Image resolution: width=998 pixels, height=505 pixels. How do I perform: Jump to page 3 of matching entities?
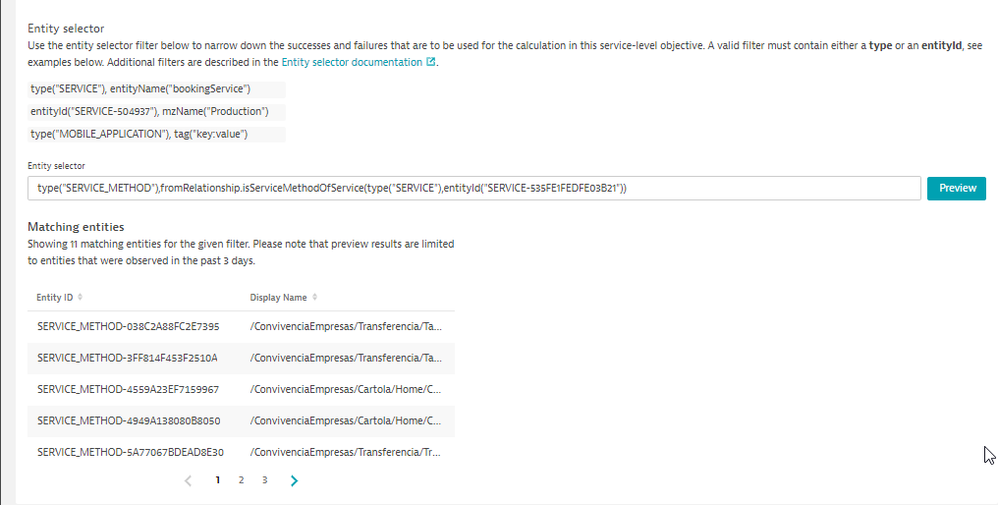point(264,480)
